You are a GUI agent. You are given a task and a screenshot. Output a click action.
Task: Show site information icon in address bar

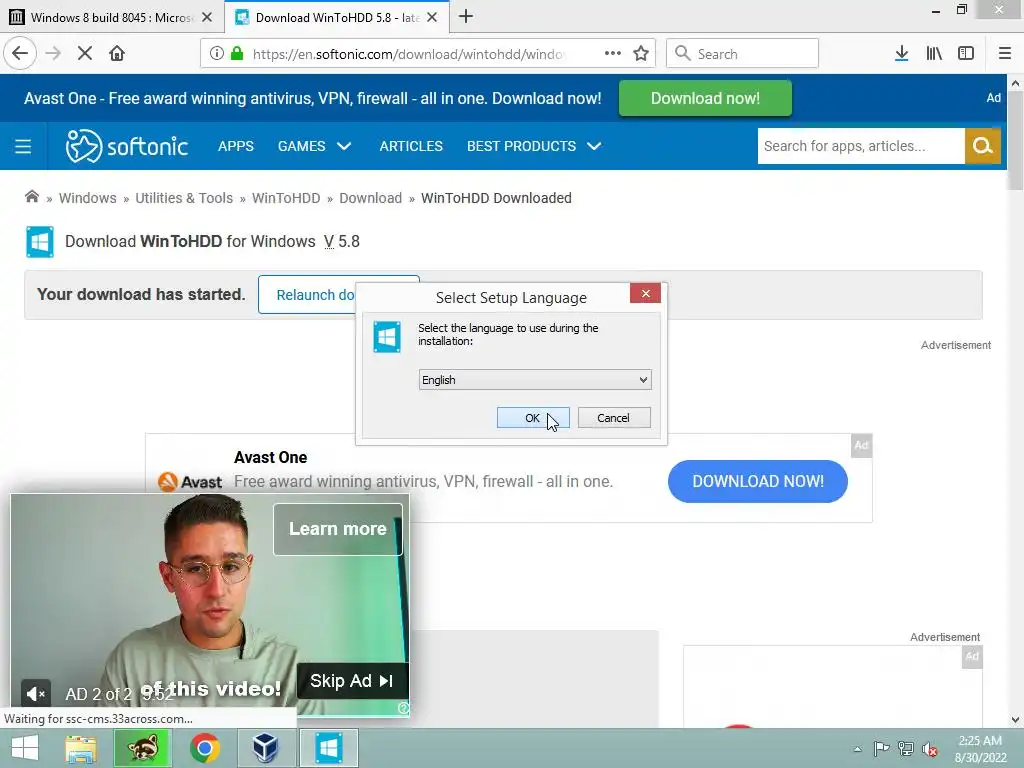click(x=217, y=54)
